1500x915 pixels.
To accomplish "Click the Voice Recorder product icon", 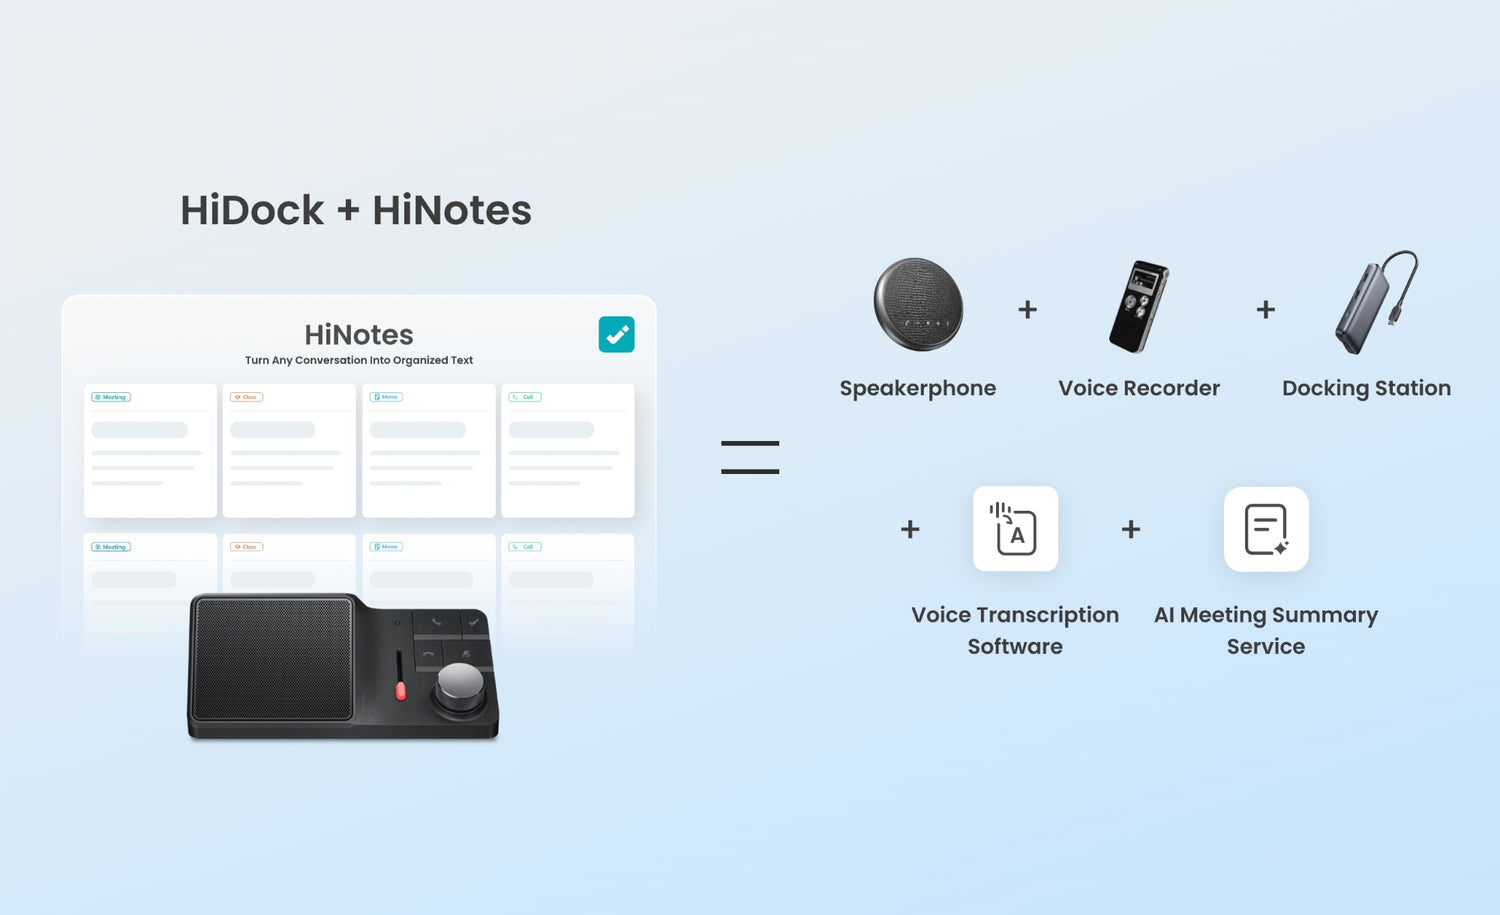I will tap(1139, 307).
